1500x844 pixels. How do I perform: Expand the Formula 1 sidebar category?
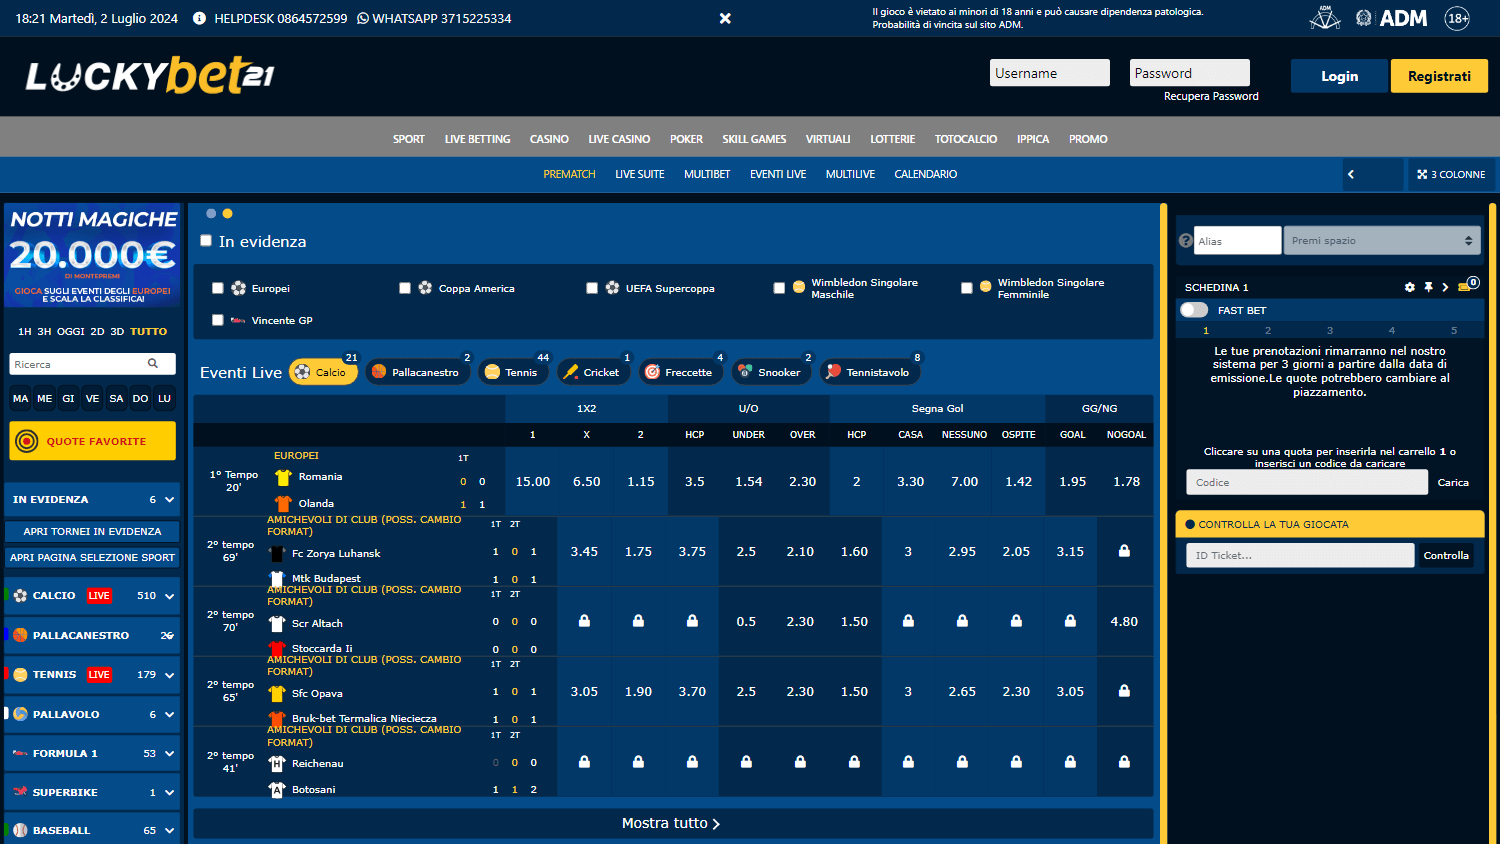92,753
